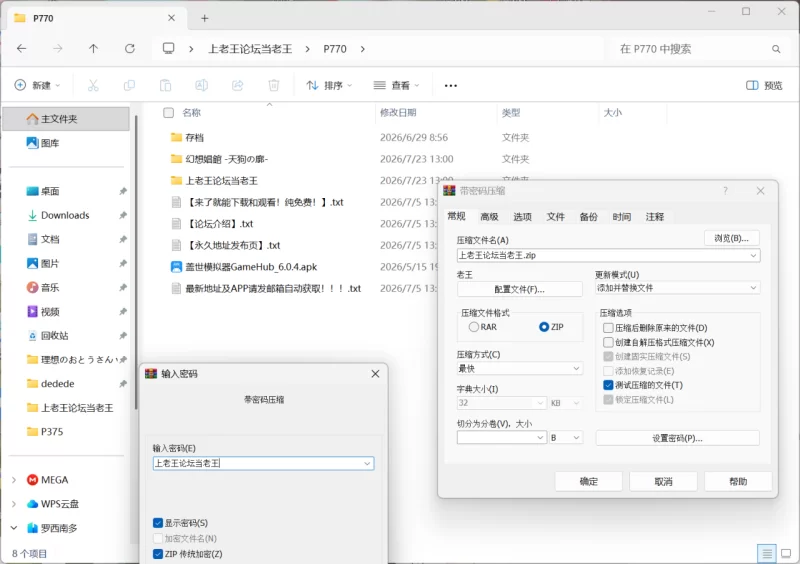The width and height of the screenshot is (800, 564).
Task: Click the sidebar vertical scrollbar
Action: [136, 262]
